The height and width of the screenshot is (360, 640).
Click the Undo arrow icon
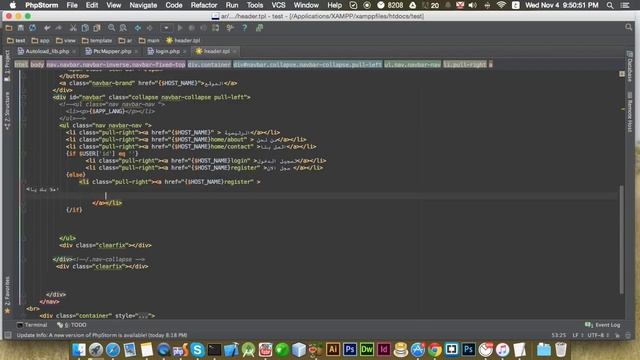[47, 28]
